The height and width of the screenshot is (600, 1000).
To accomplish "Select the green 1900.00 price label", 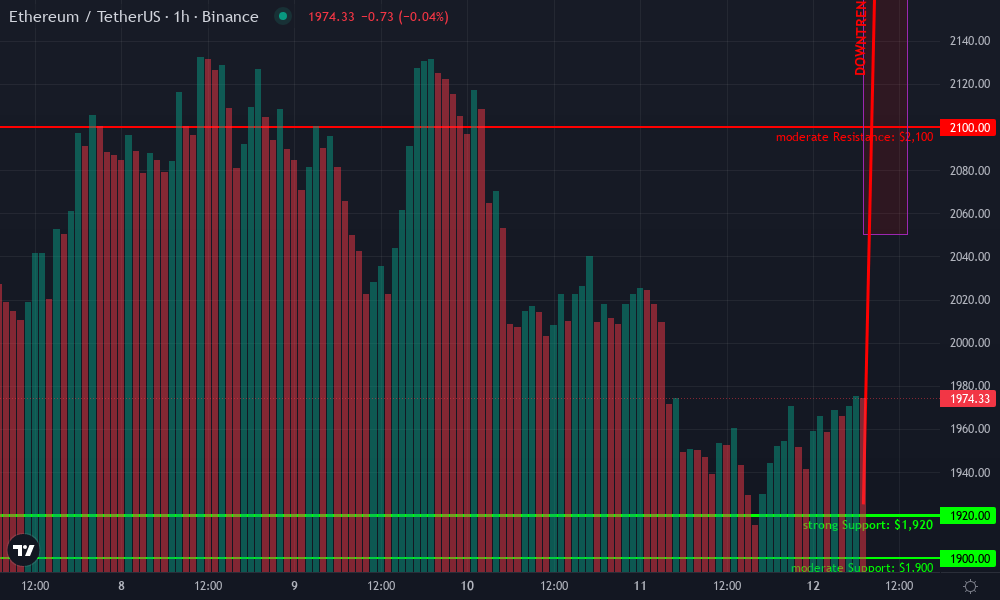I will click(x=966, y=556).
